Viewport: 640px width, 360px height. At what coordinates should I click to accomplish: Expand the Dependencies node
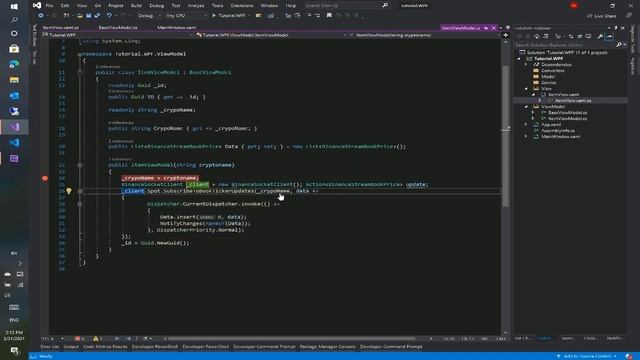526,64
